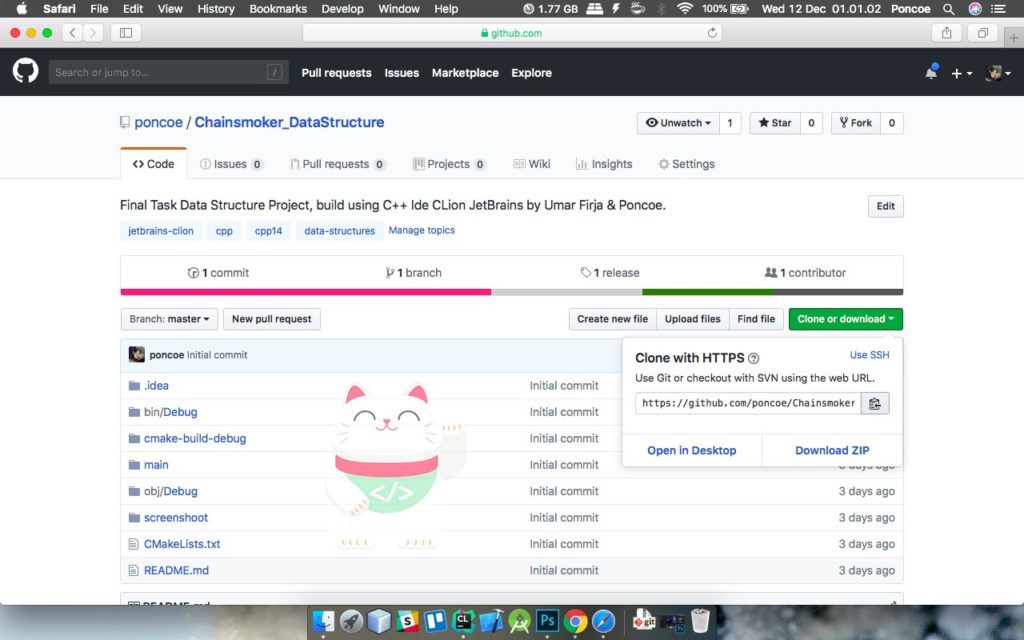Click the language breakdown color bar
Viewport: 1024px width, 640px height.
[511, 292]
